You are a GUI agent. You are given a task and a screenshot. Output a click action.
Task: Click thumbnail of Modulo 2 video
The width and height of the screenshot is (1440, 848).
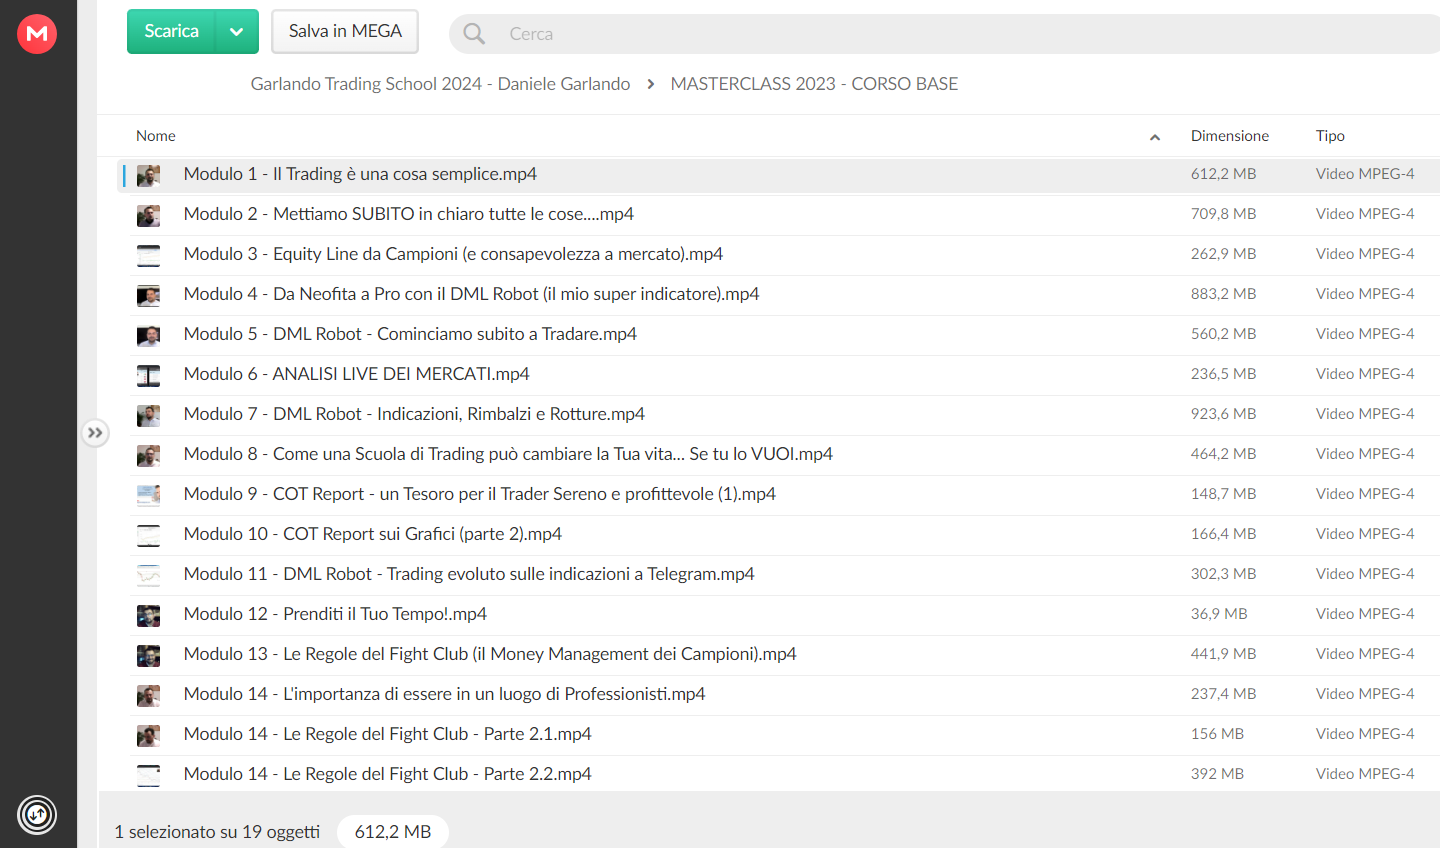point(148,215)
